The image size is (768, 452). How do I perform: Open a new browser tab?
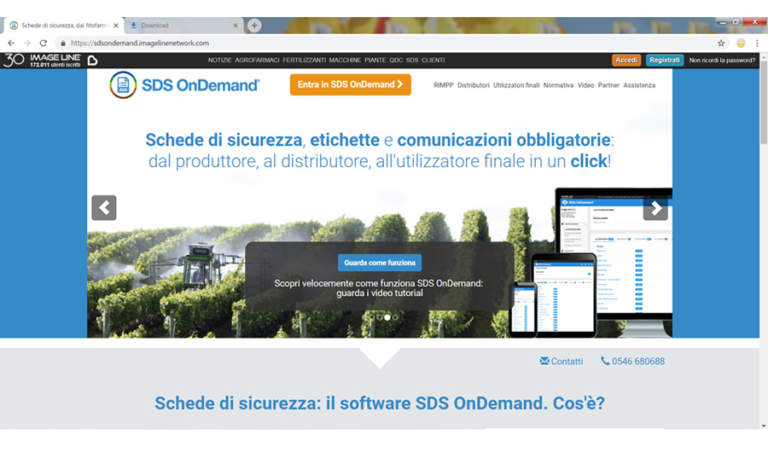pos(254,25)
